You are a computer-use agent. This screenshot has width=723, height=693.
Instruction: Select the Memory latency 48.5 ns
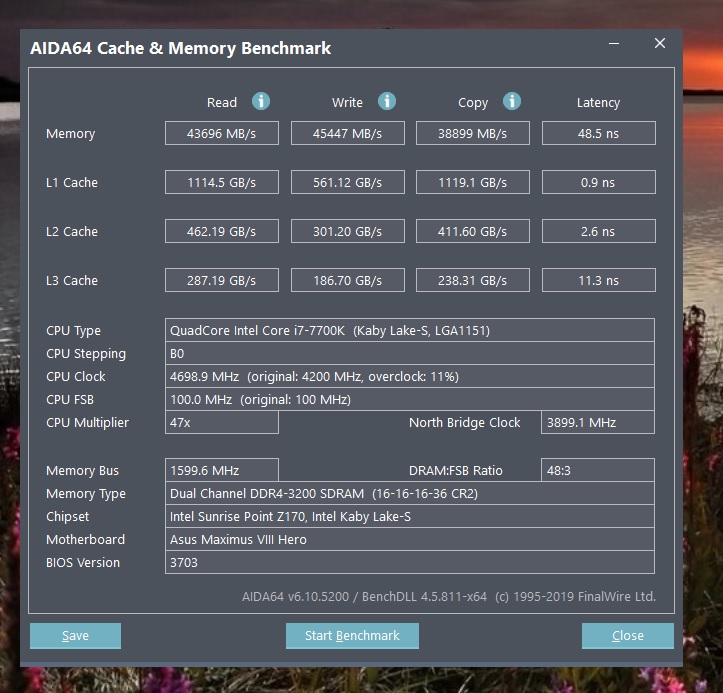pos(599,133)
